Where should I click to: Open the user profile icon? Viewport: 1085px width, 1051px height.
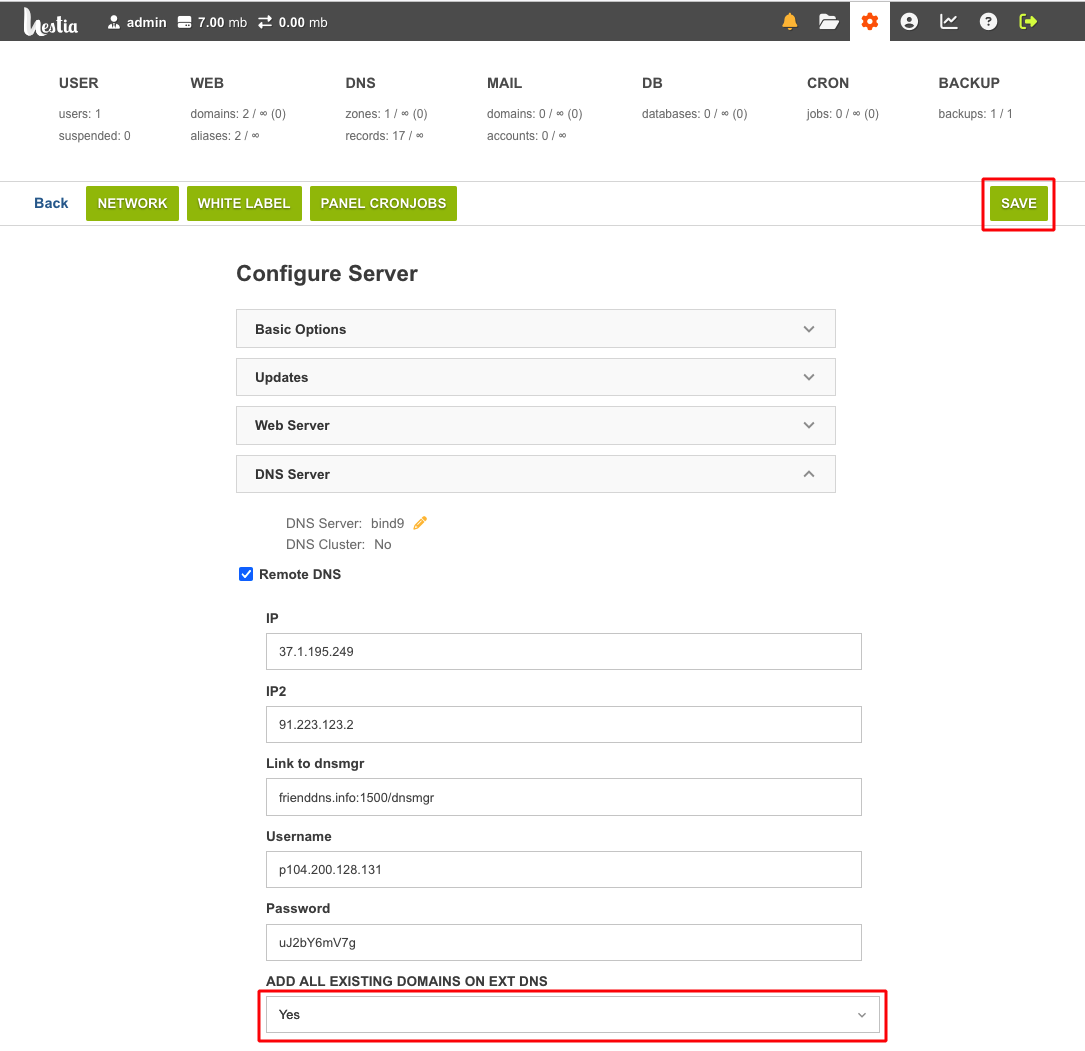[909, 21]
